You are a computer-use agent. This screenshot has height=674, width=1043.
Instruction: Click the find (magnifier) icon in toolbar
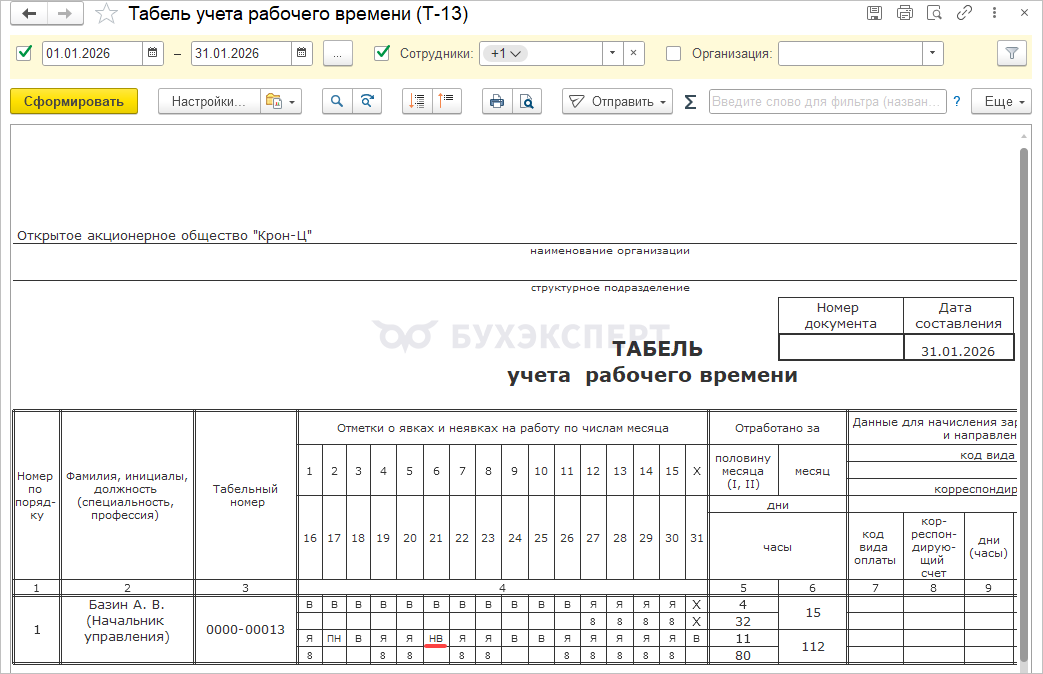pos(337,101)
